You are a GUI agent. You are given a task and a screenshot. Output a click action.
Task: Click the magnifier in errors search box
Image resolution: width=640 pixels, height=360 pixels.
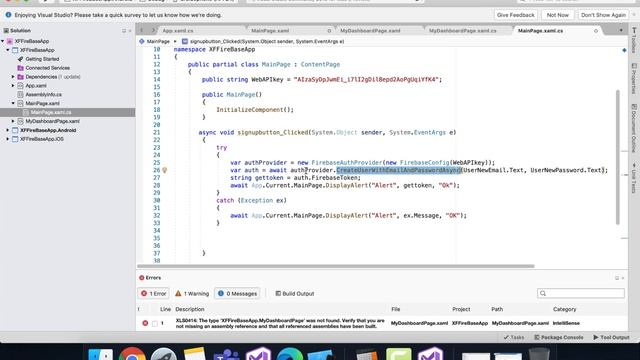pos(543,293)
